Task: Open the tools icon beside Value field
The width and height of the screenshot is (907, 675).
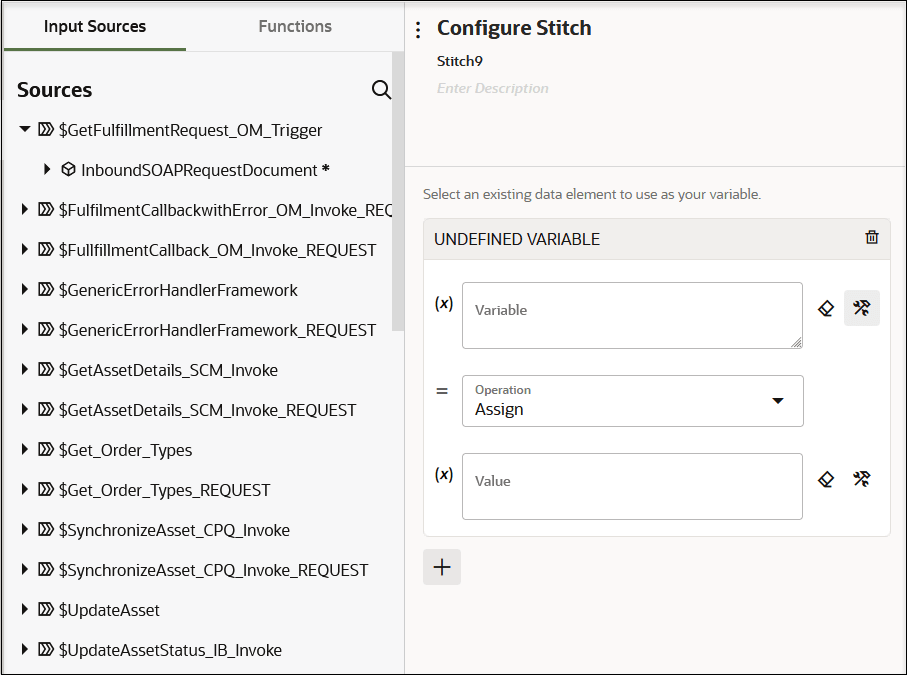Action: click(x=861, y=480)
